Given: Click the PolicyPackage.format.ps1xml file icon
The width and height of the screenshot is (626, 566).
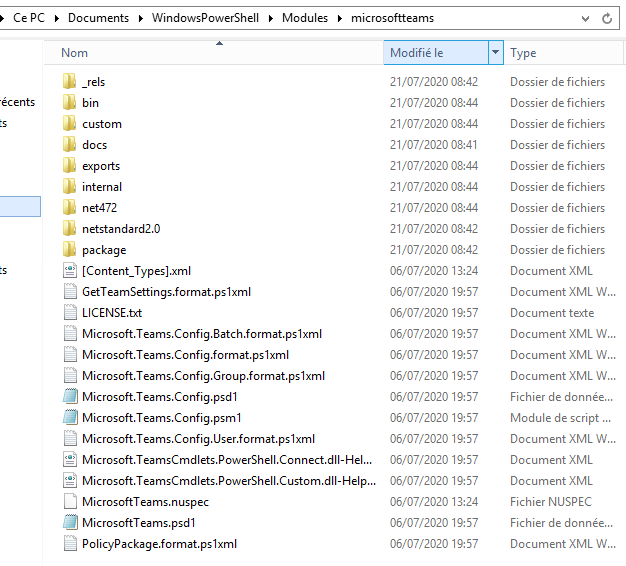Looking at the screenshot, I should tap(70, 544).
